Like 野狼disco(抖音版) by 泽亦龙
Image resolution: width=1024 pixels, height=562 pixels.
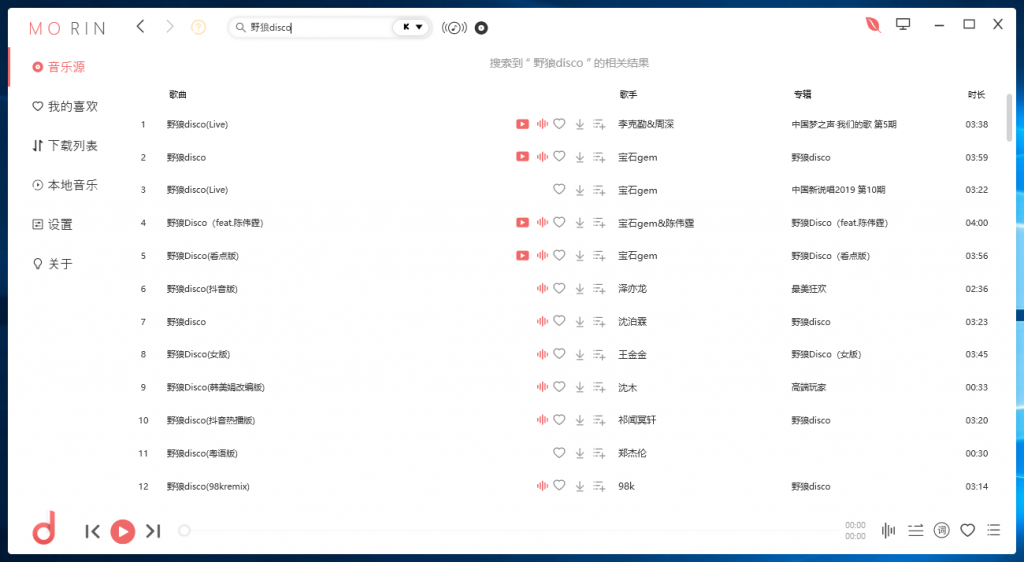[x=559, y=288]
